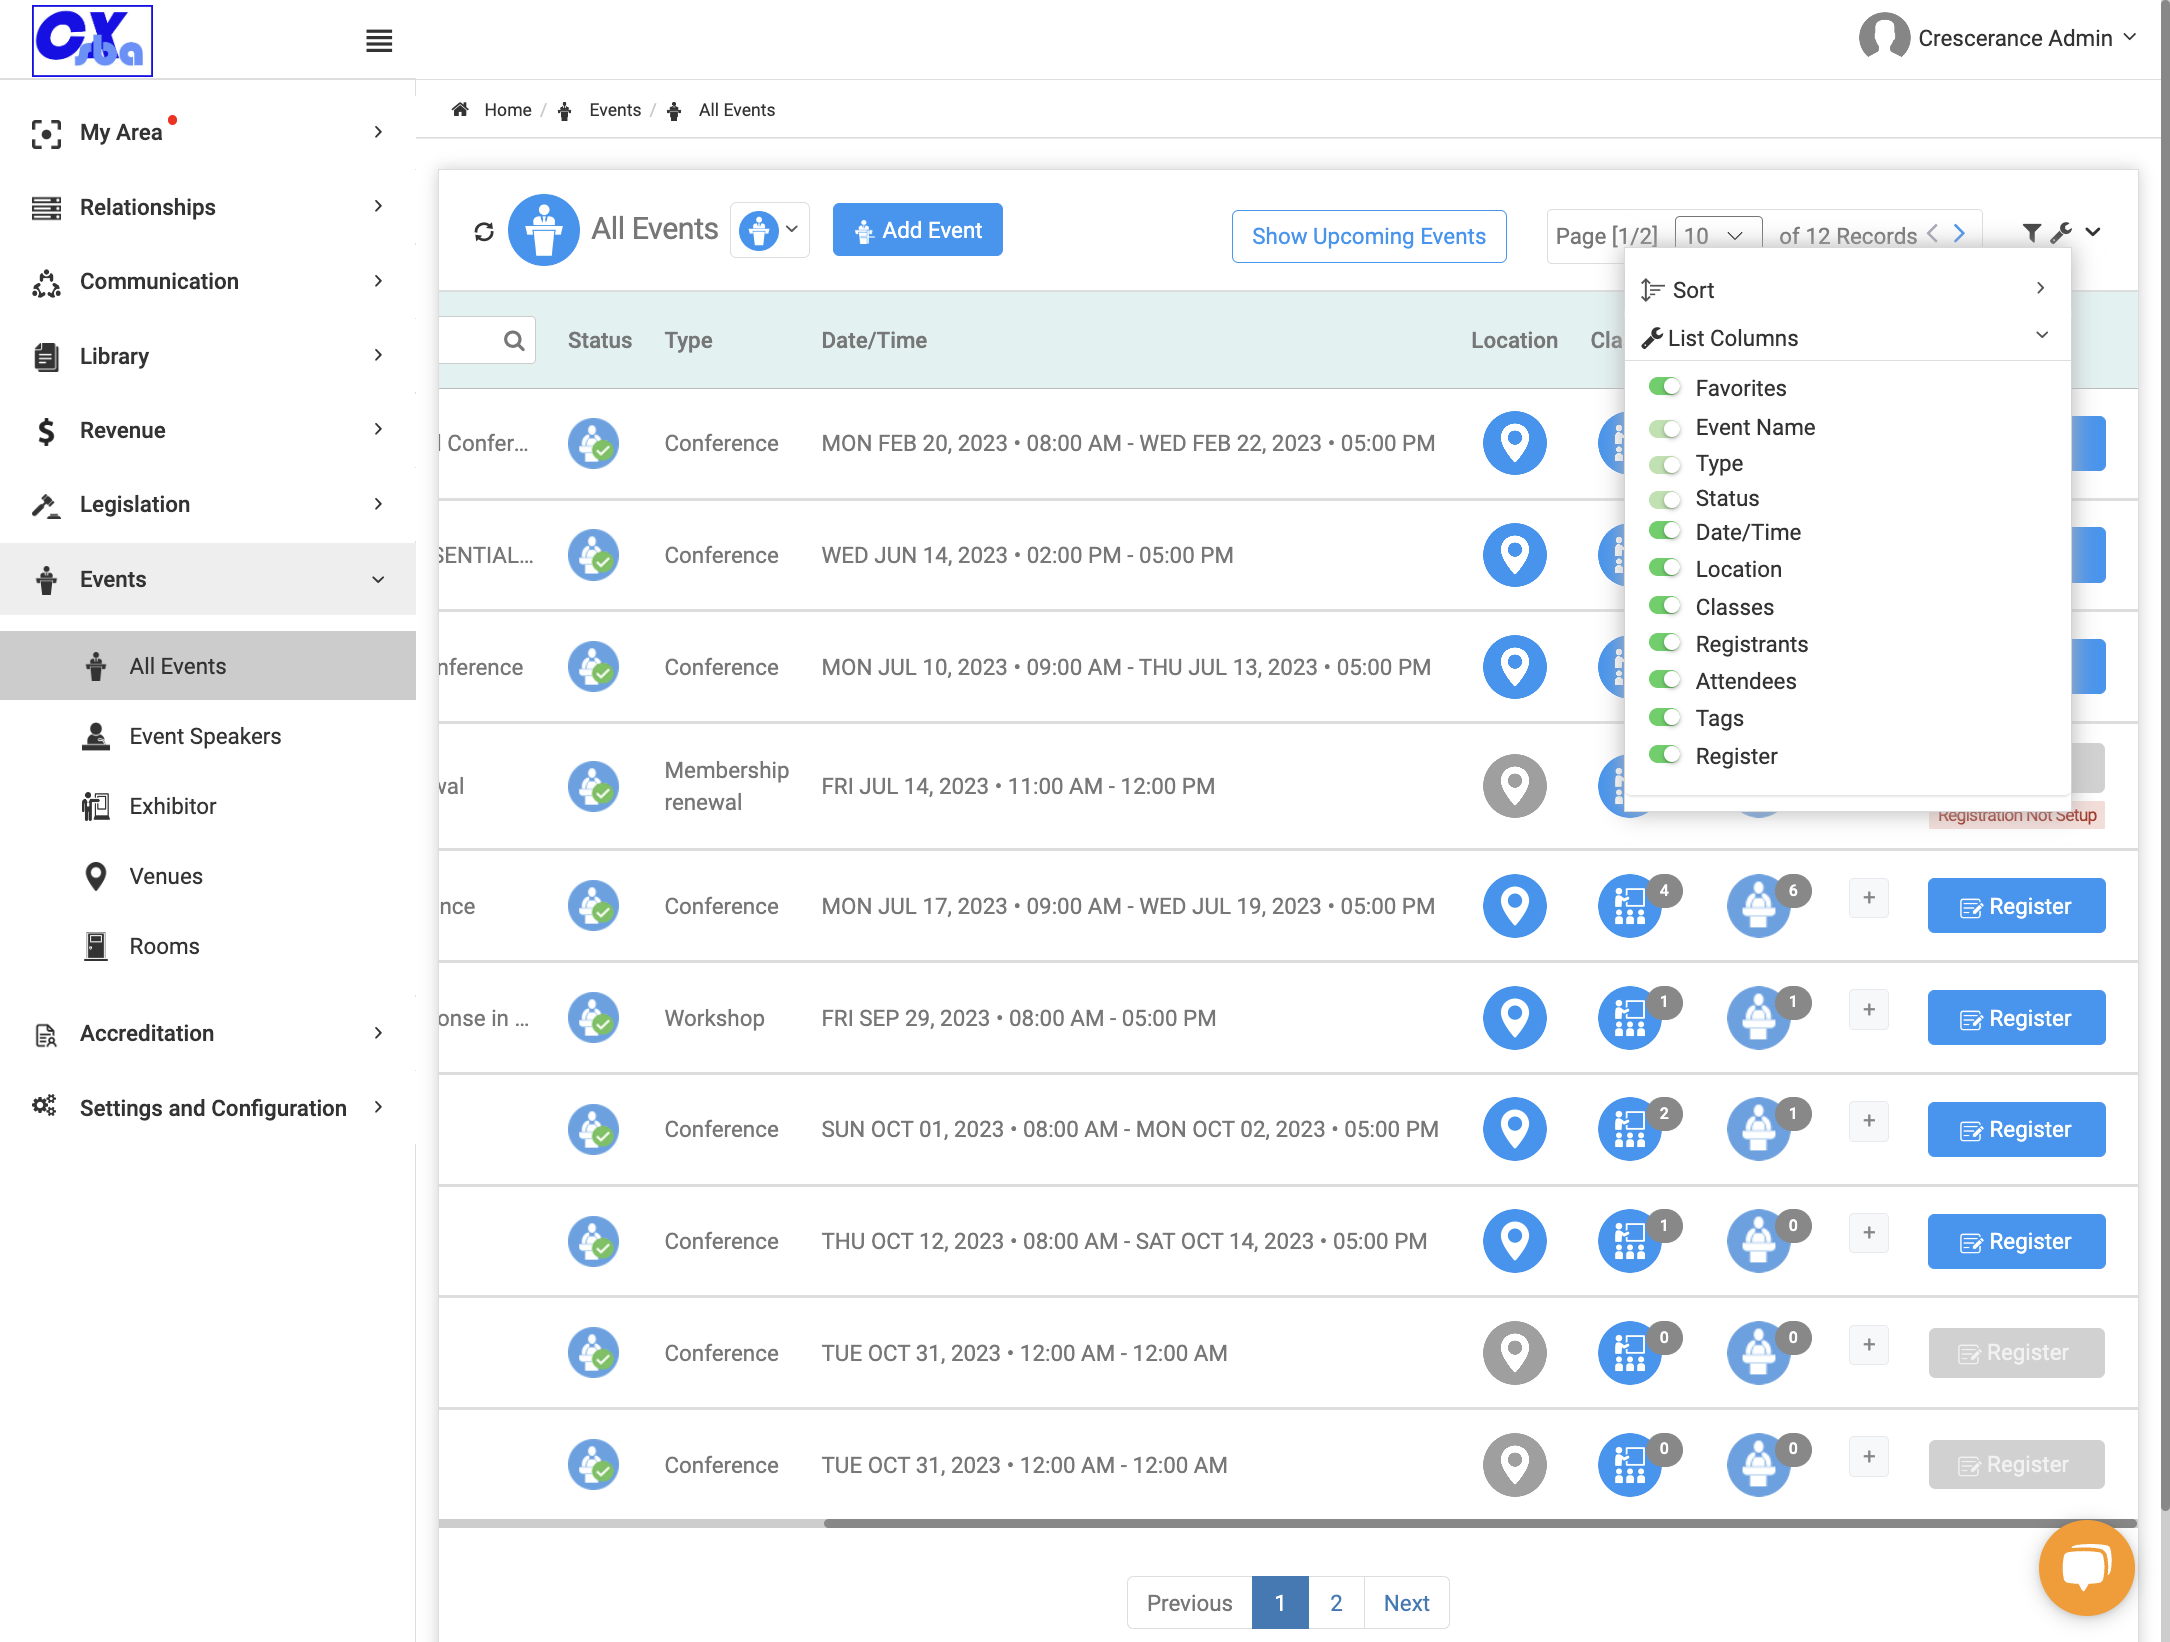Click the CX logo

pyautogui.click(x=92, y=41)
